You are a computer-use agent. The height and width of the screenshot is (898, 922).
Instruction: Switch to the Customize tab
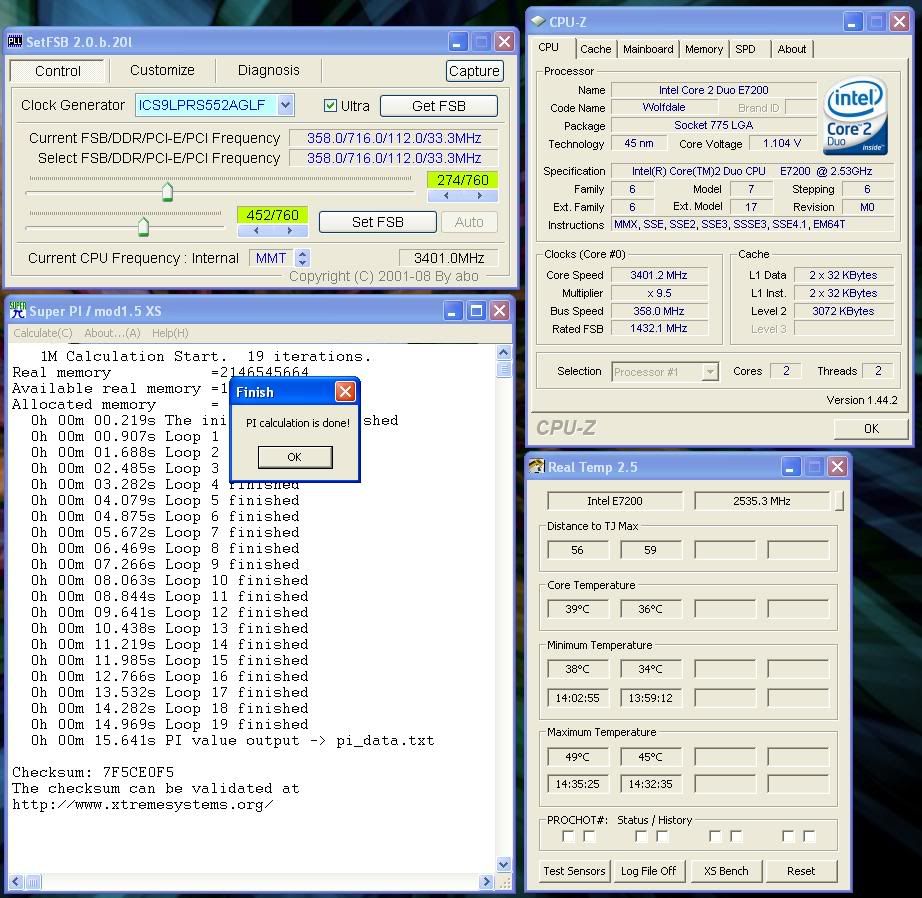[162, 70]
